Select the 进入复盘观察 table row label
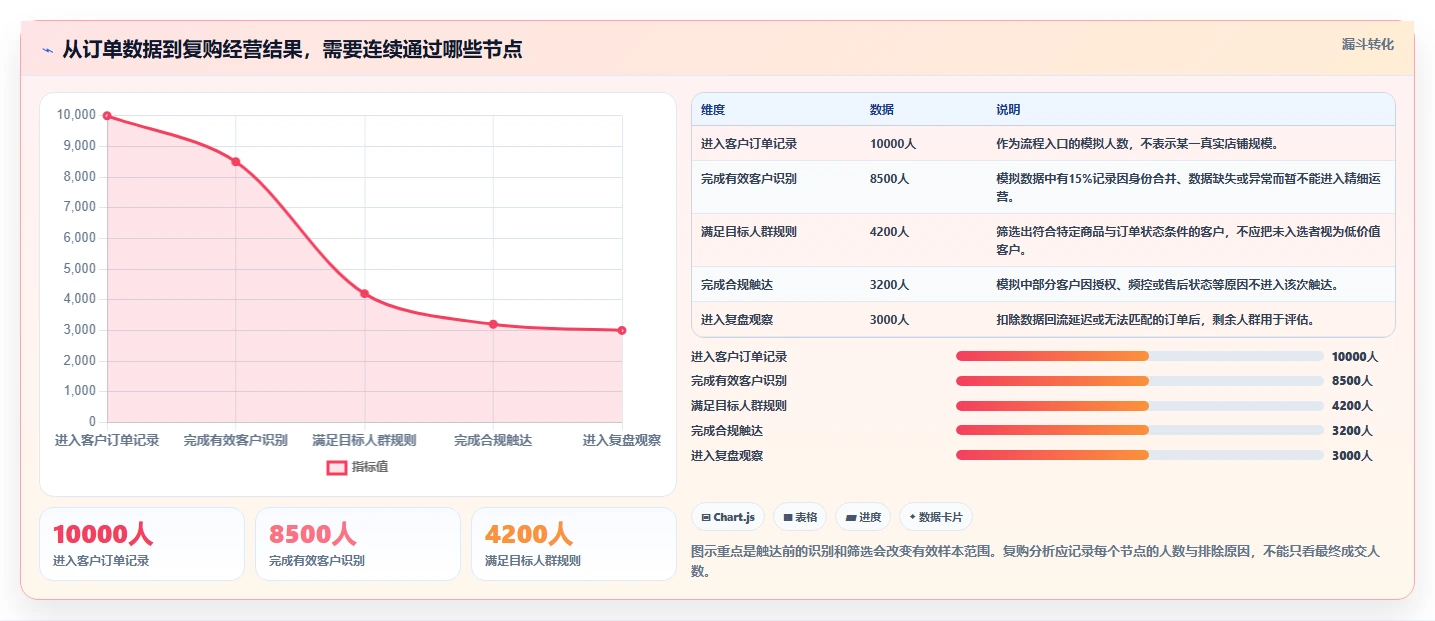This screenshot has height=621, width=1435. click(x=737, y=319)
